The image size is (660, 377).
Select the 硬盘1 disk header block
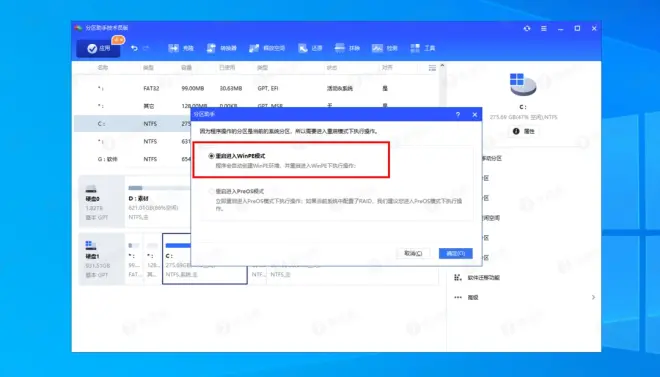[101, 259]
